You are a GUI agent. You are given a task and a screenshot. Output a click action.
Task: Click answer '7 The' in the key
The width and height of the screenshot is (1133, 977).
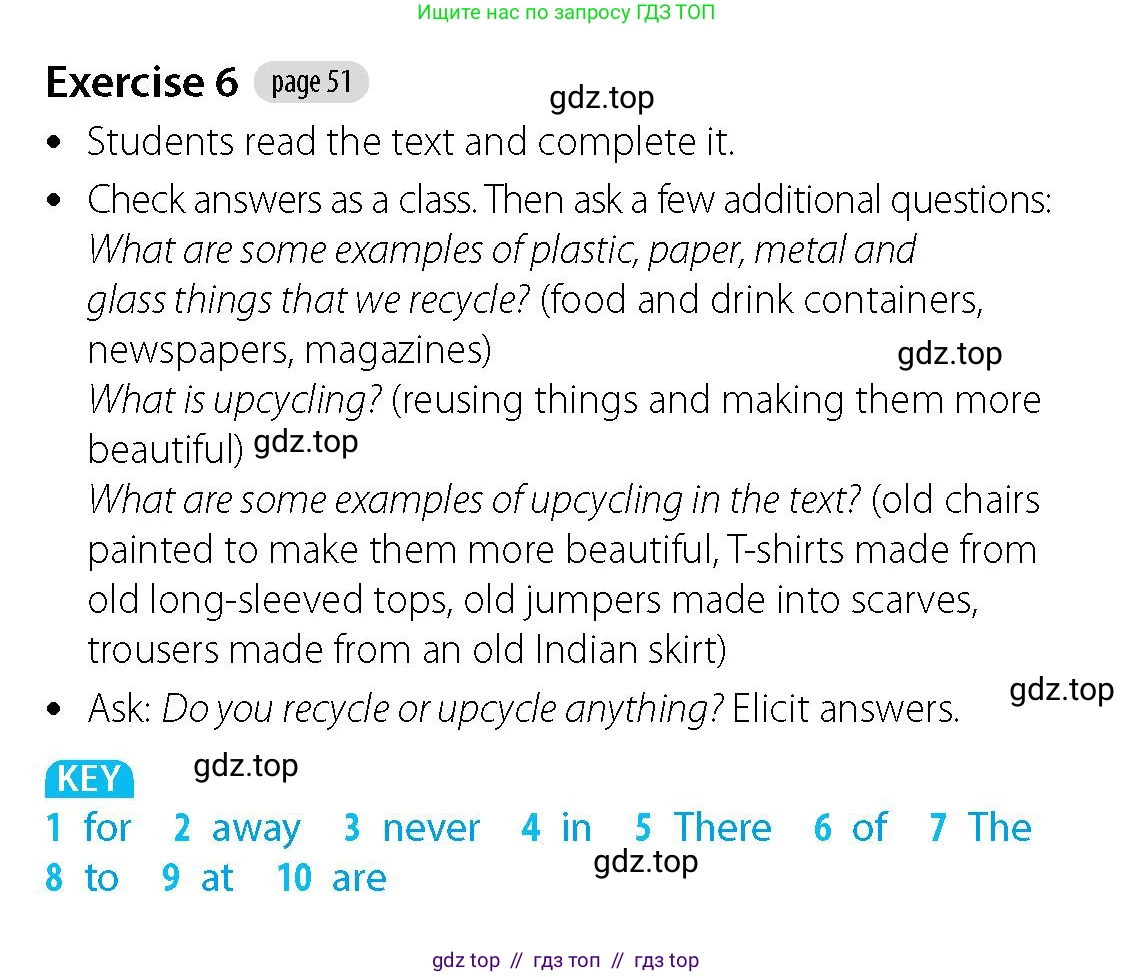coord(981,827)
